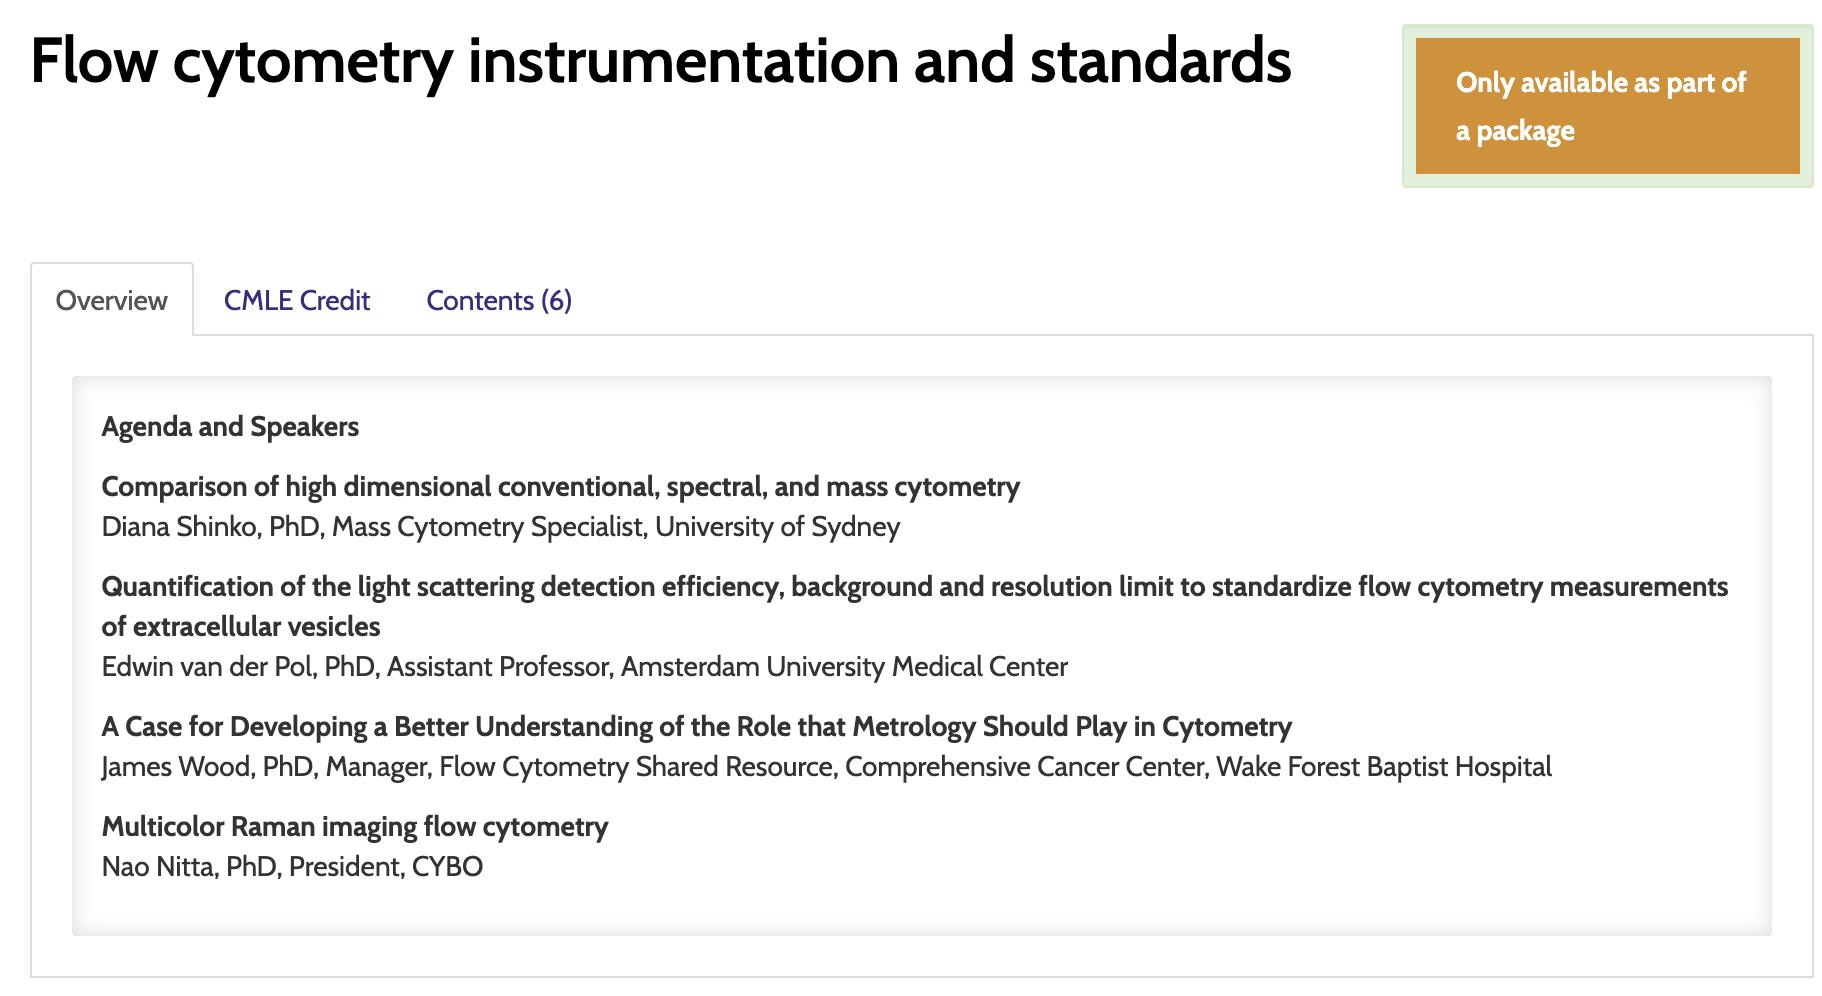Click speaker name Nao Nitta, PhD
The height and width of the screenshot is (996, 1822).
pos(189,867)
